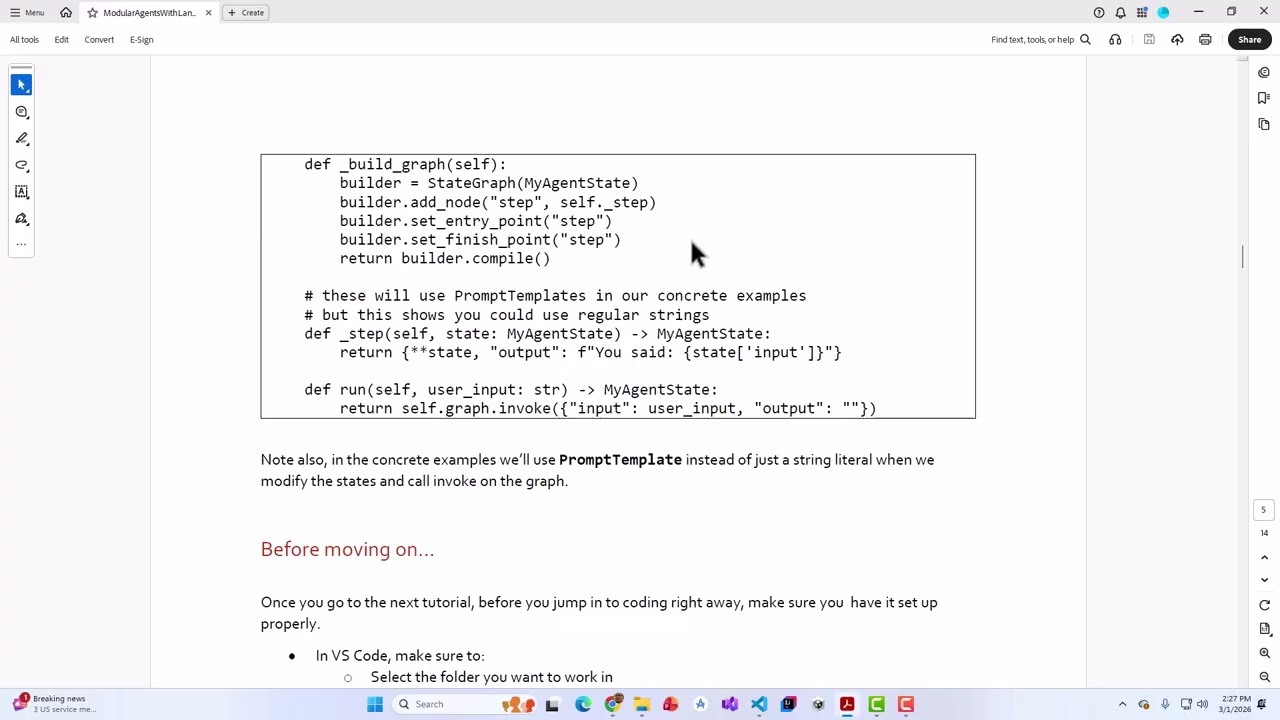Click the vertical scrollbar thumb
Viewport: 1280px width, 720px height.
point(1243,256)
